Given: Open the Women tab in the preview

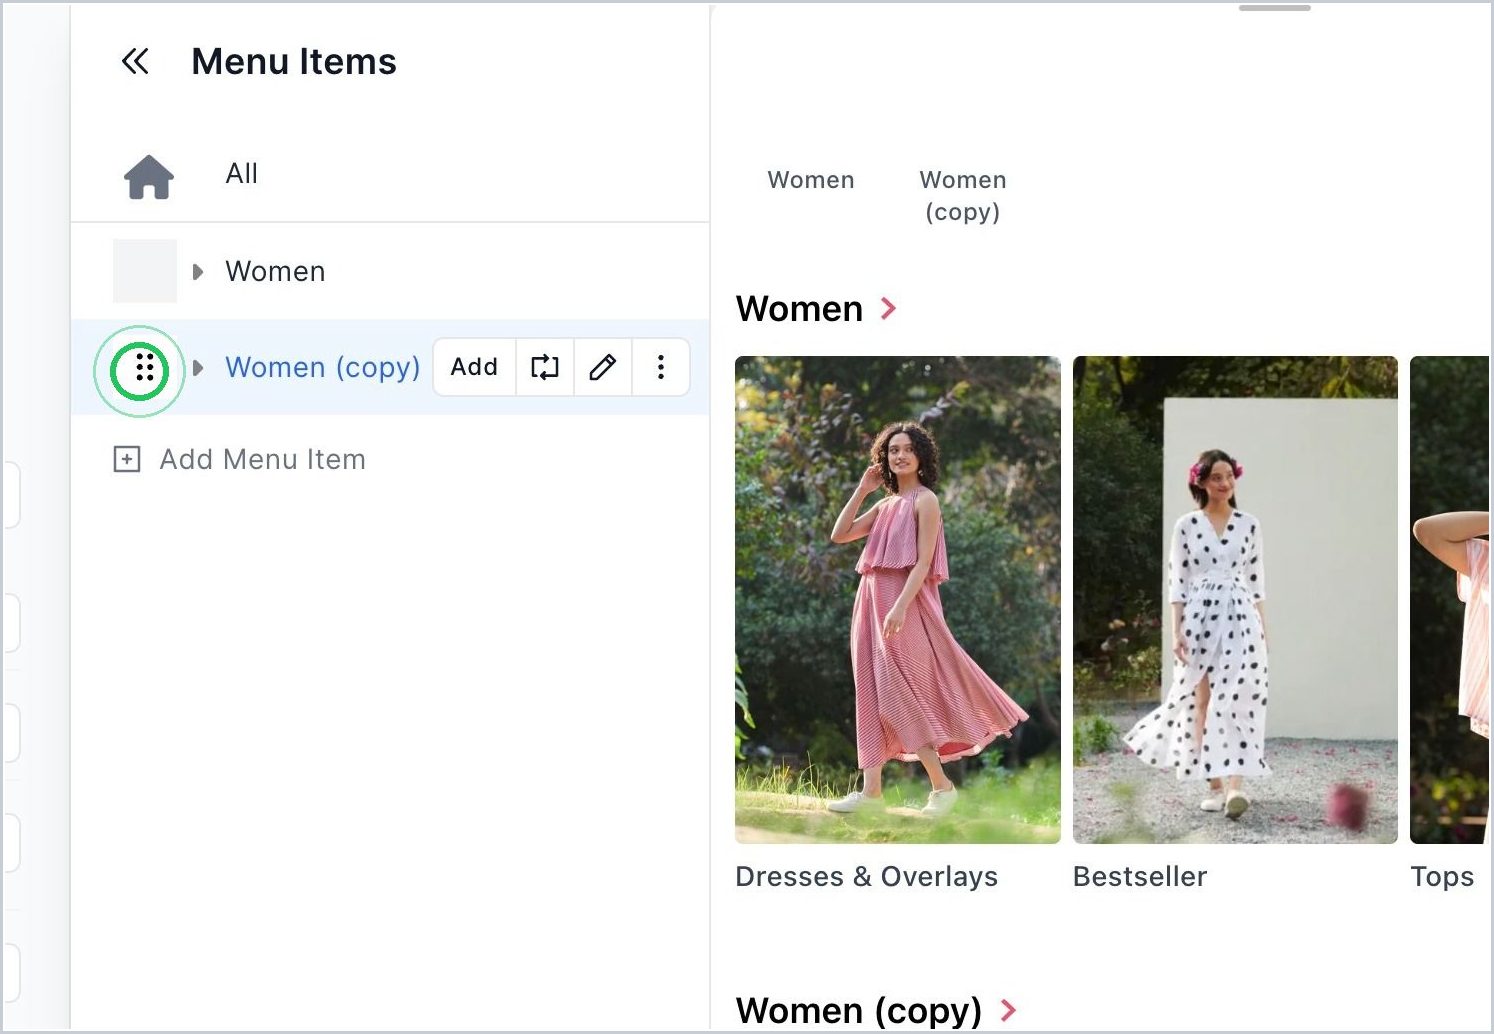Looking at the screenshot, I should point(811,180).
